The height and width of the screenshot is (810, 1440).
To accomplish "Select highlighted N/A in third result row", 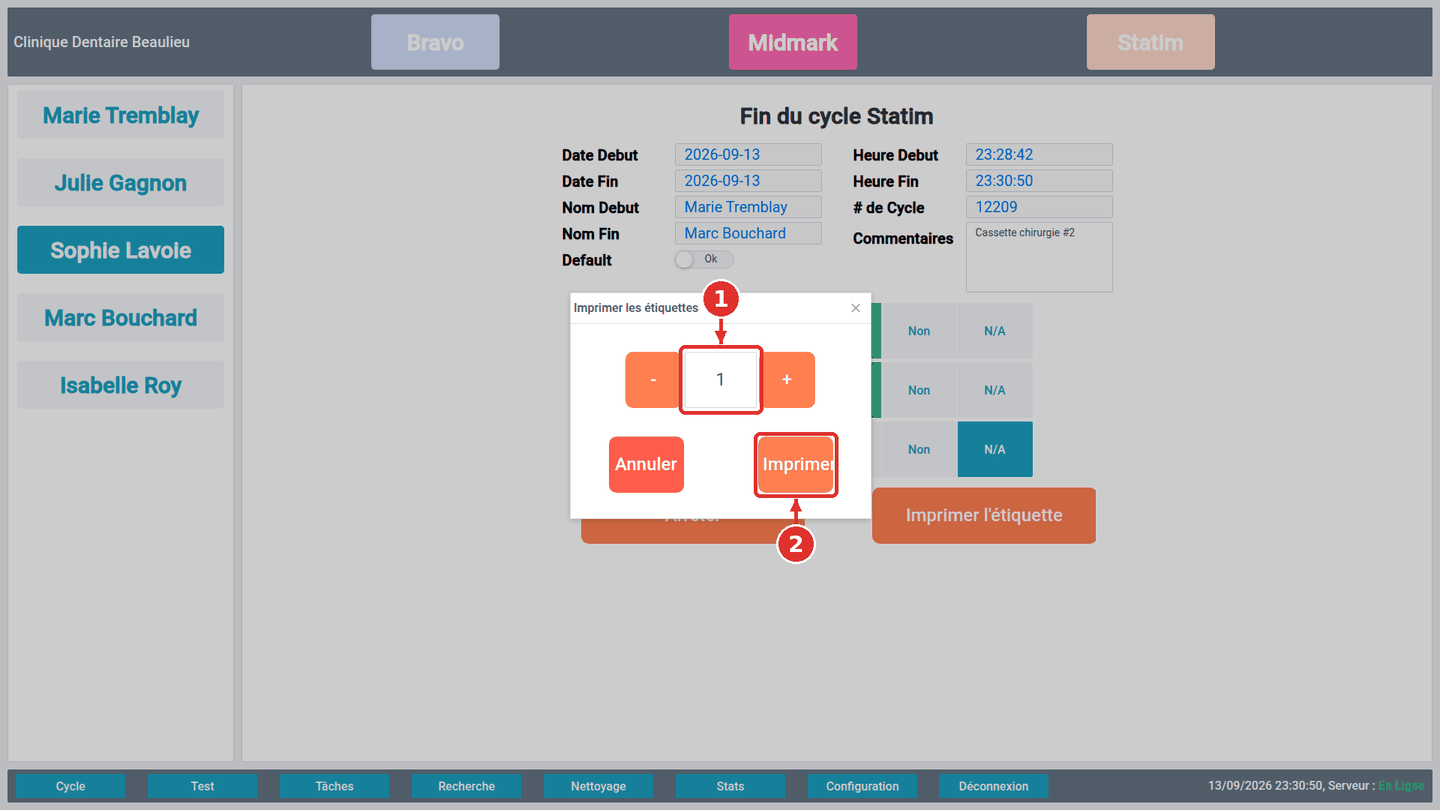I will tap(995, 449).
